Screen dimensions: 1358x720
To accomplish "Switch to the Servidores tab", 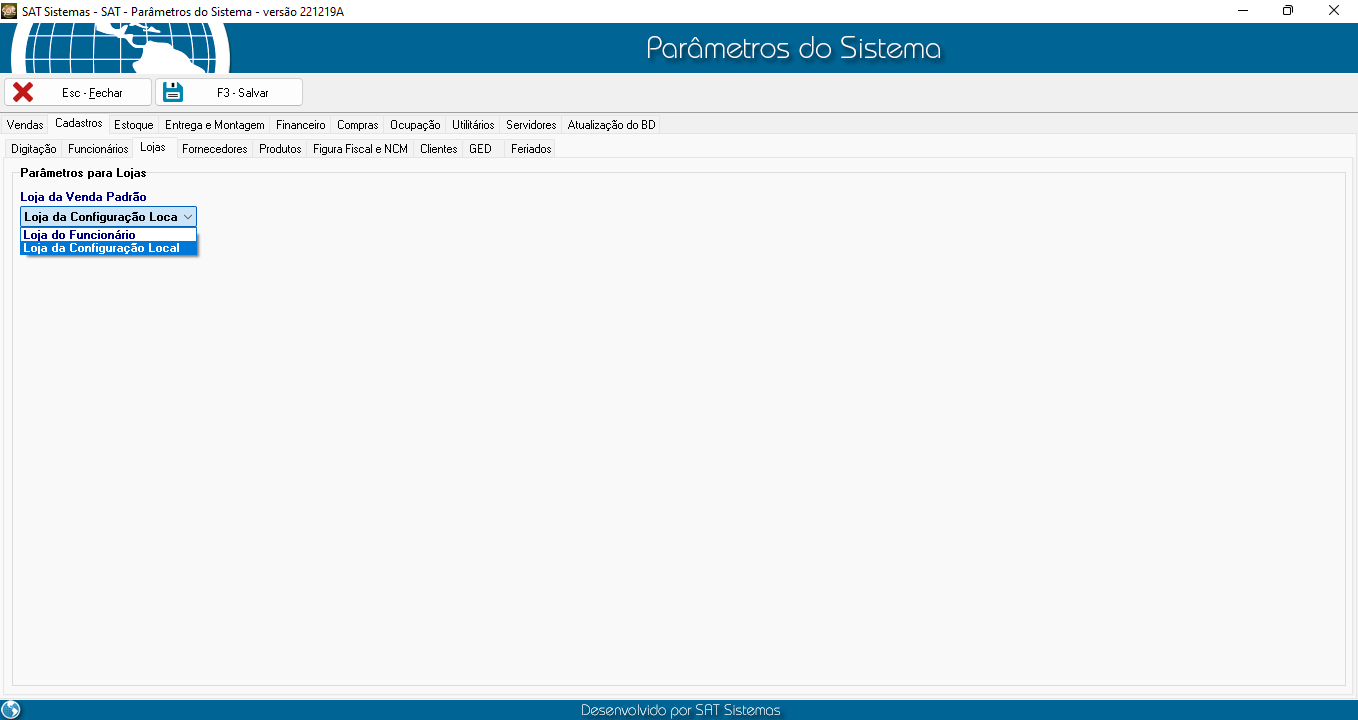I will click(531, 125).
